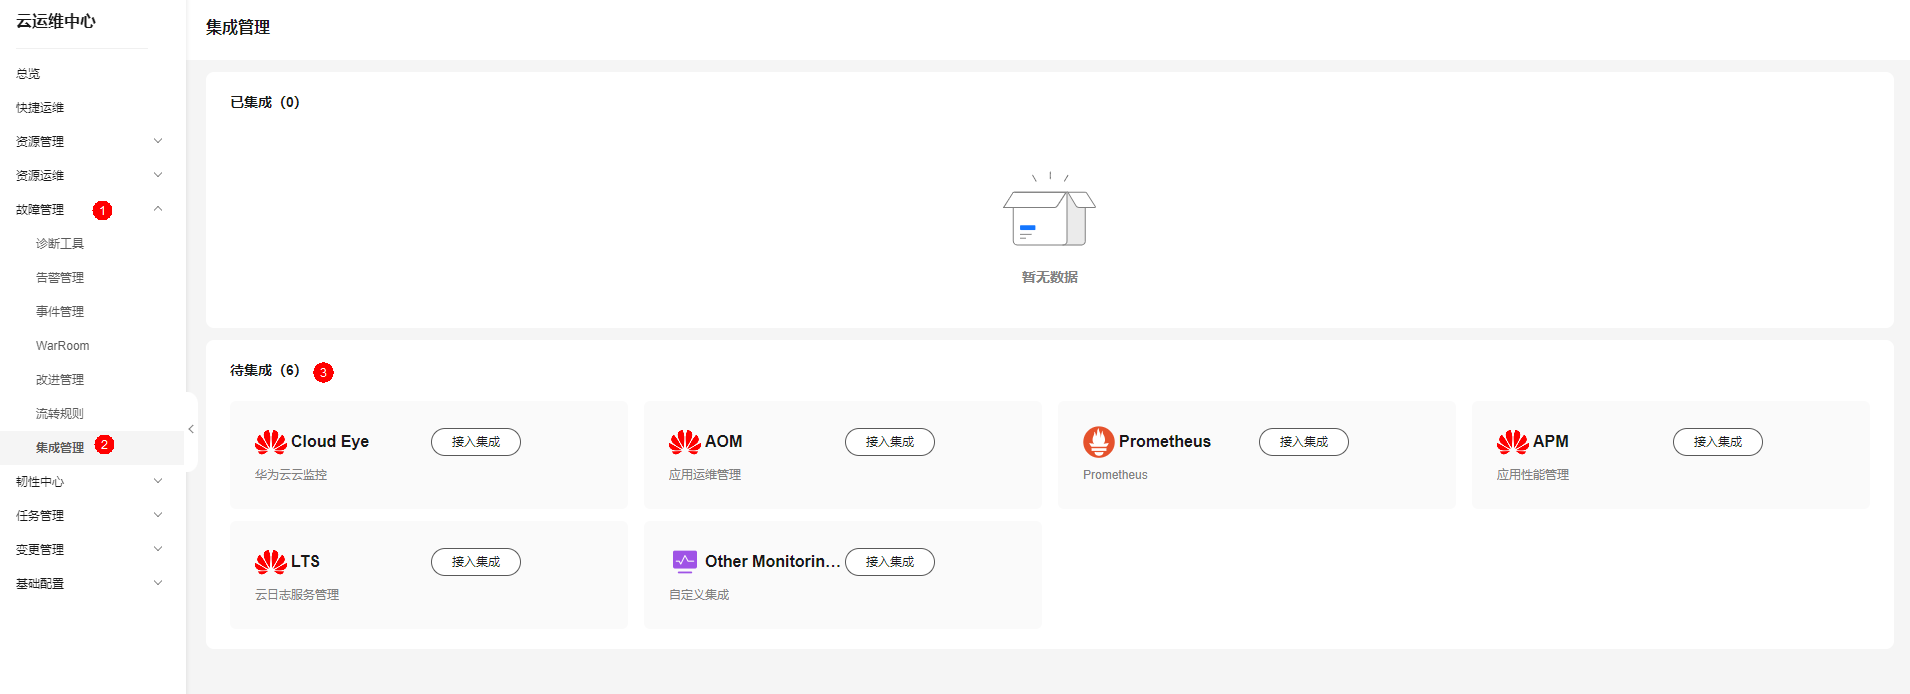Image resolution: width=1910 pixels, height=694 pixels.
Task: Expand the 变更管理 menu chevron
Action: 158,549
